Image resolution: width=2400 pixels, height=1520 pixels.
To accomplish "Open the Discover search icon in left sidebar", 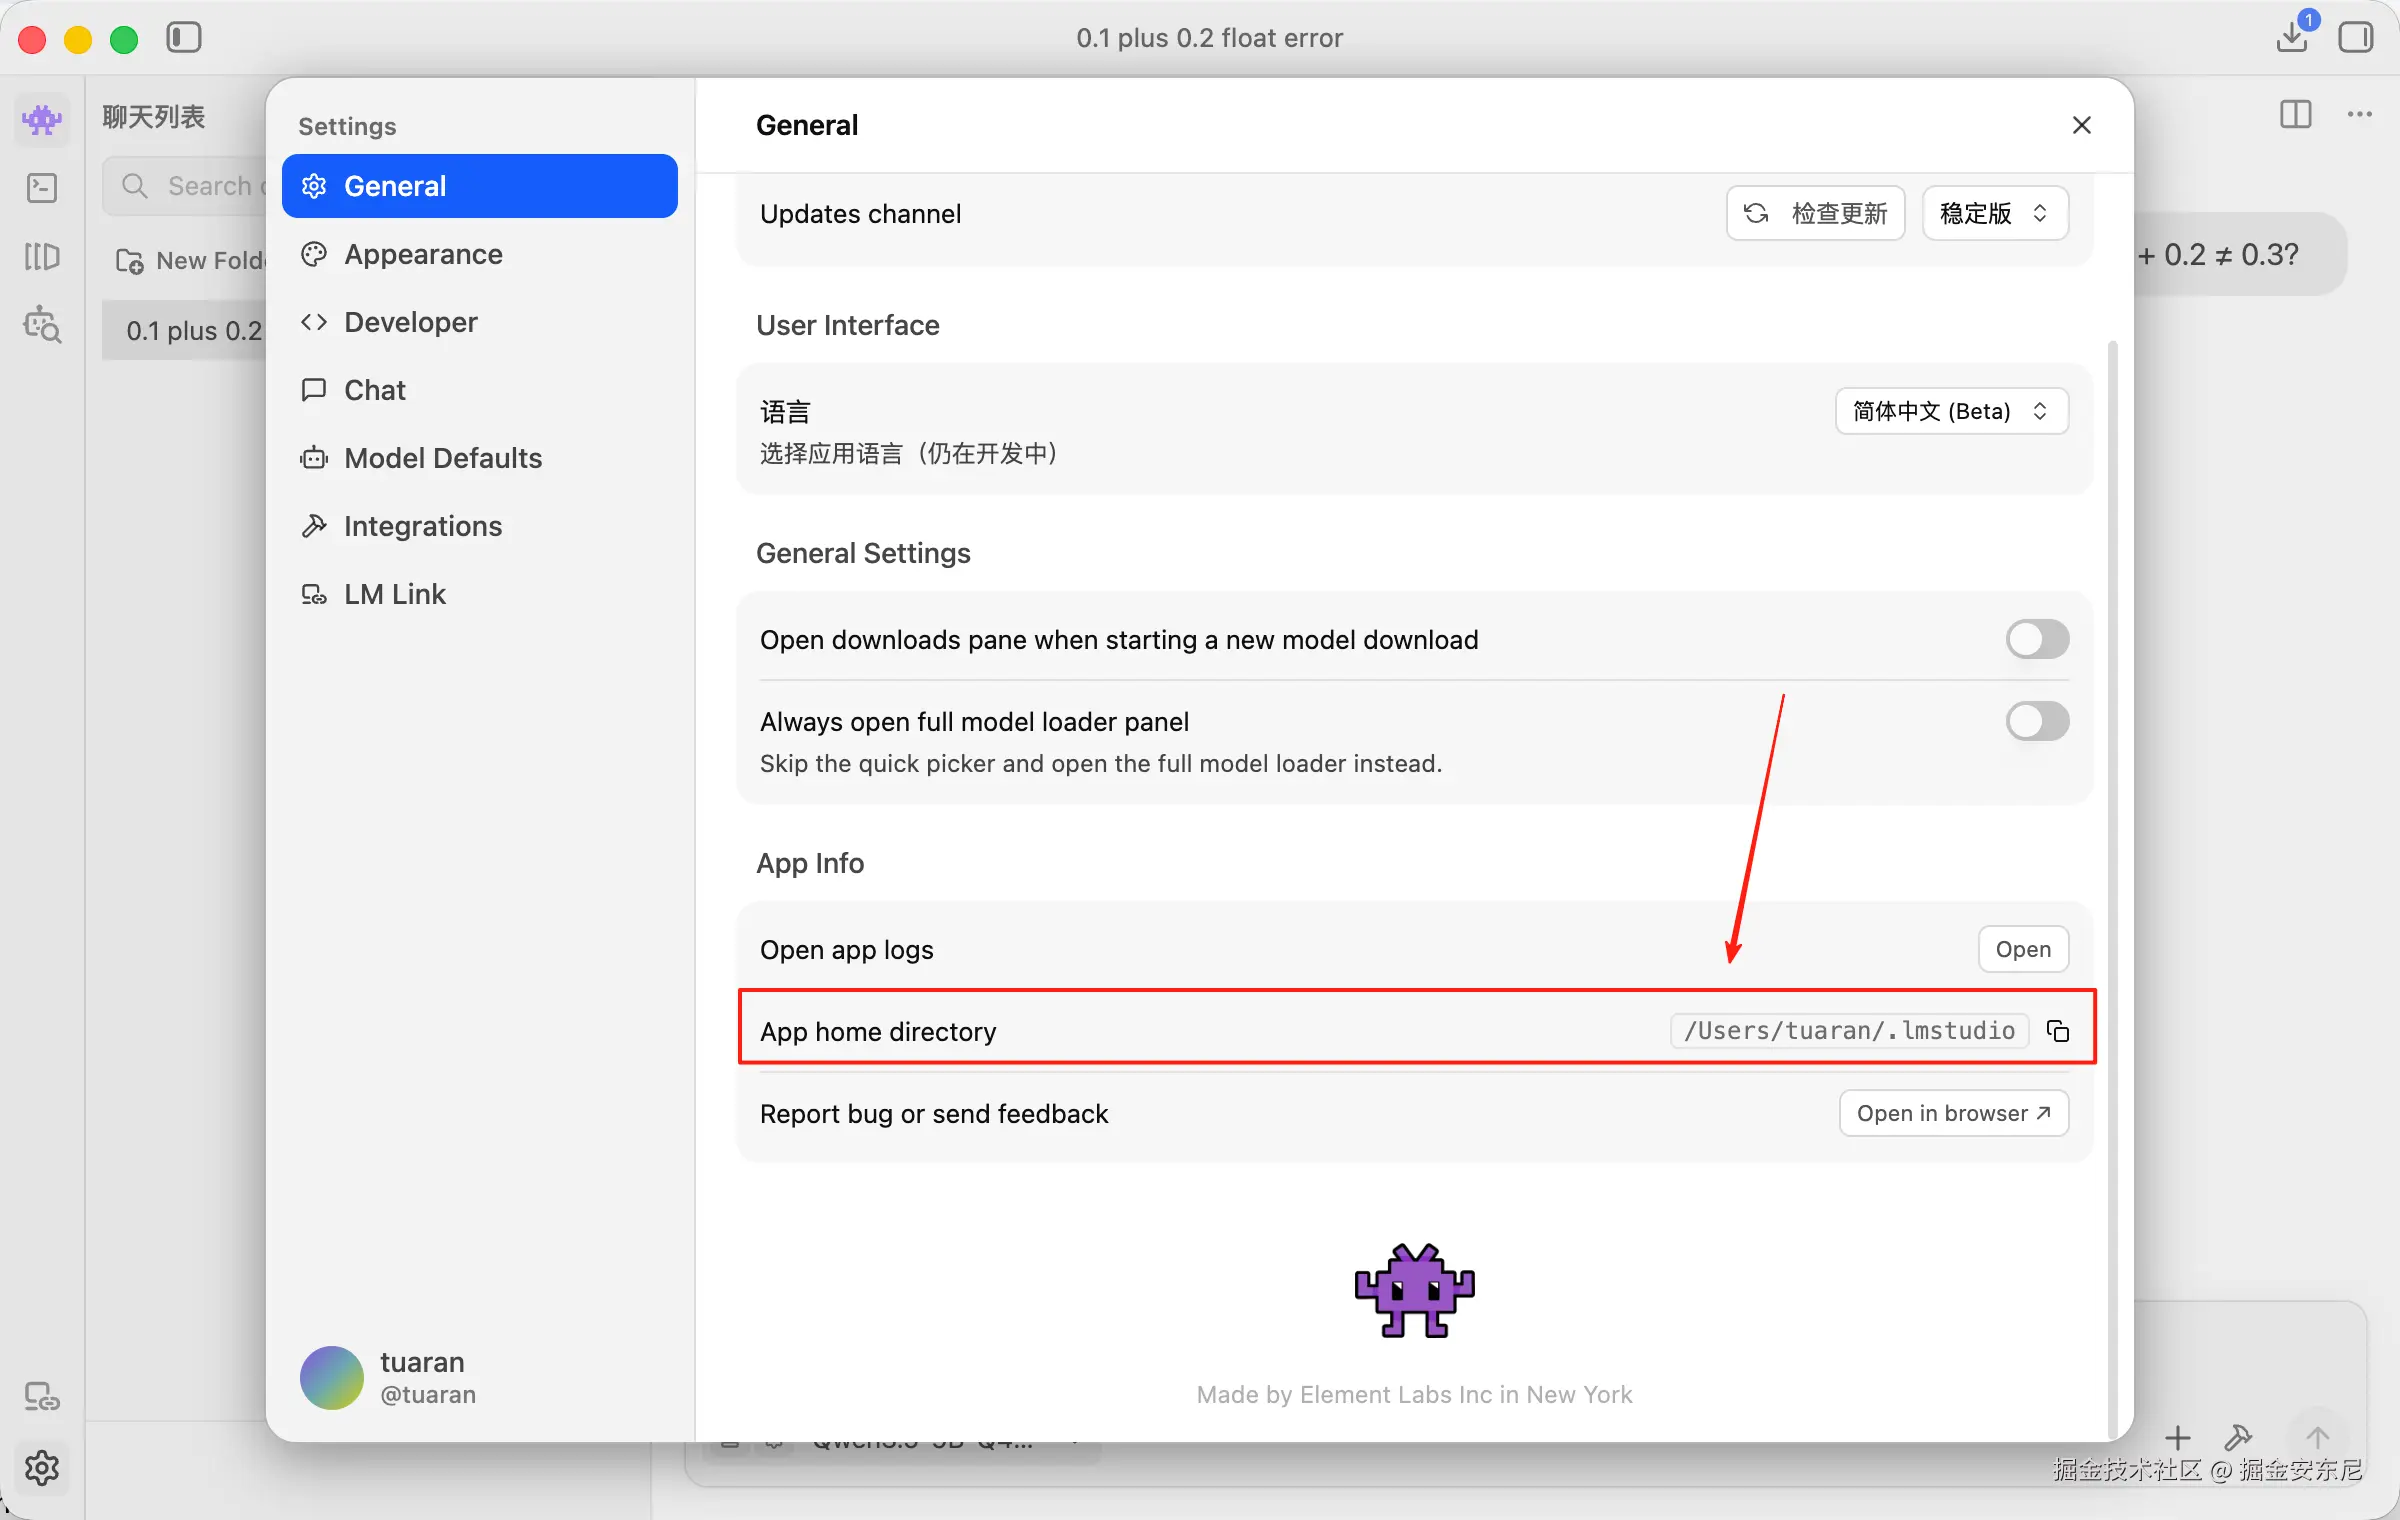I will click(x=42, y=324).
